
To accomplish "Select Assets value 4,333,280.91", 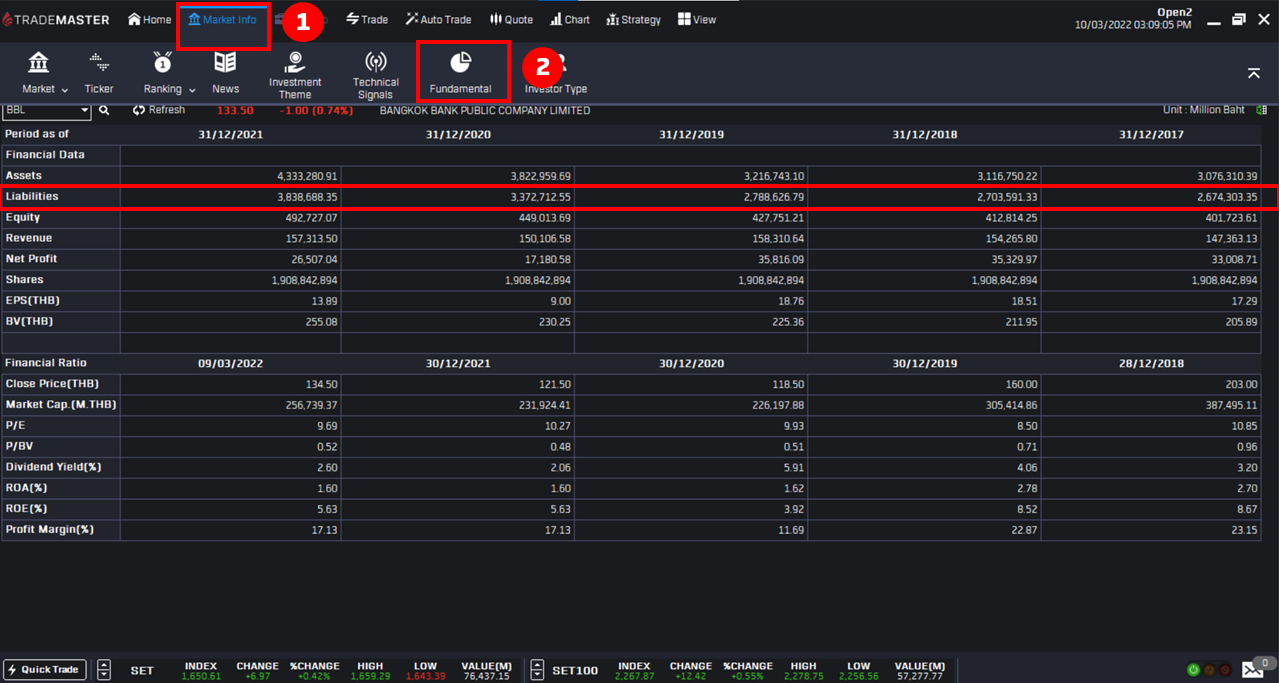I will point(307,176).
